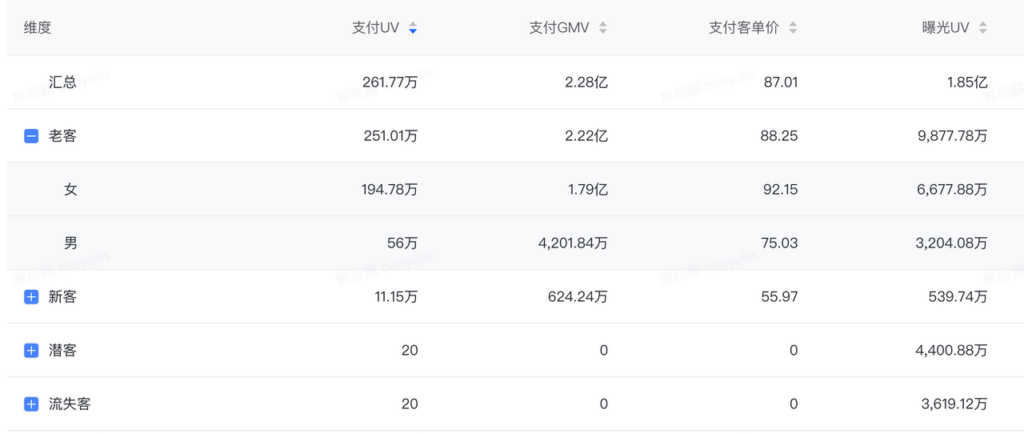Image resolution: width=1024 pixels, height=434 pixels.
Task: Expand the 潜客 row
Action: [x=31, y=351]
